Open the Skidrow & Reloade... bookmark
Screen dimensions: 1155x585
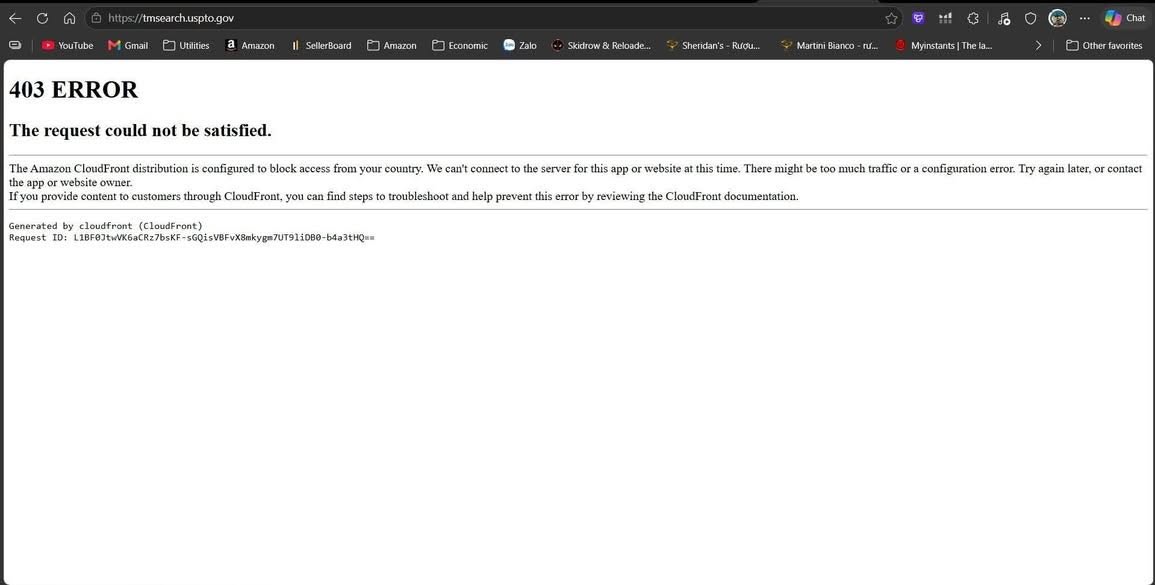pos(601,46)
